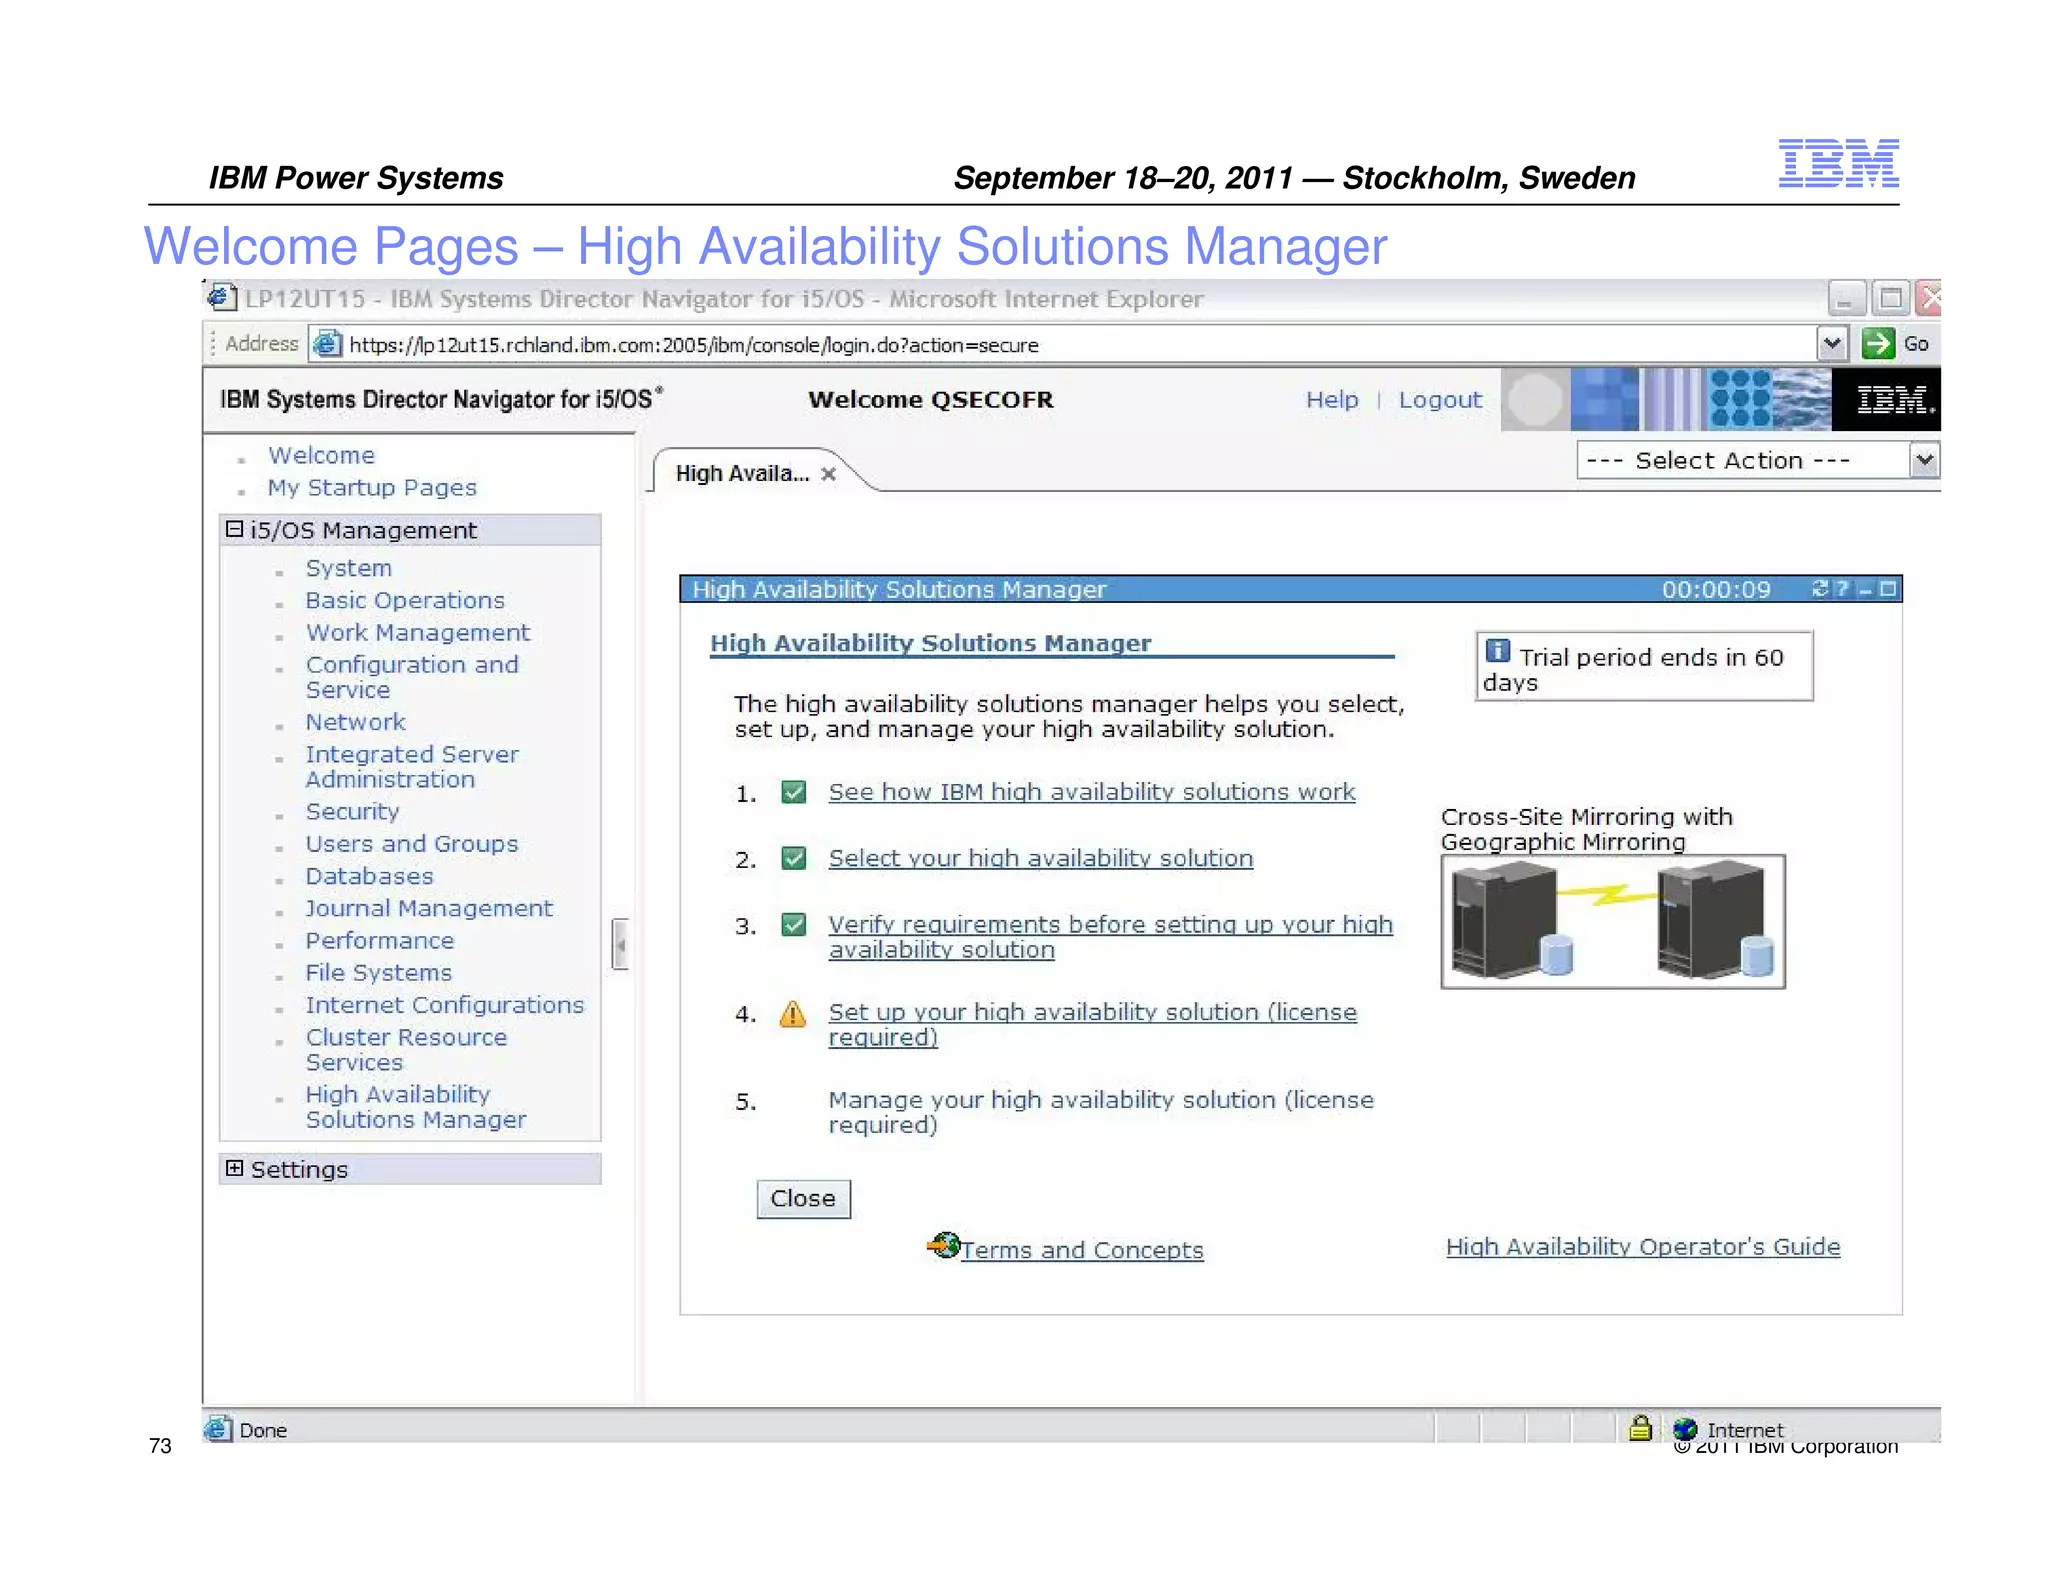Open the Network navigation item

pyautogui.click(x=355, y=722)
